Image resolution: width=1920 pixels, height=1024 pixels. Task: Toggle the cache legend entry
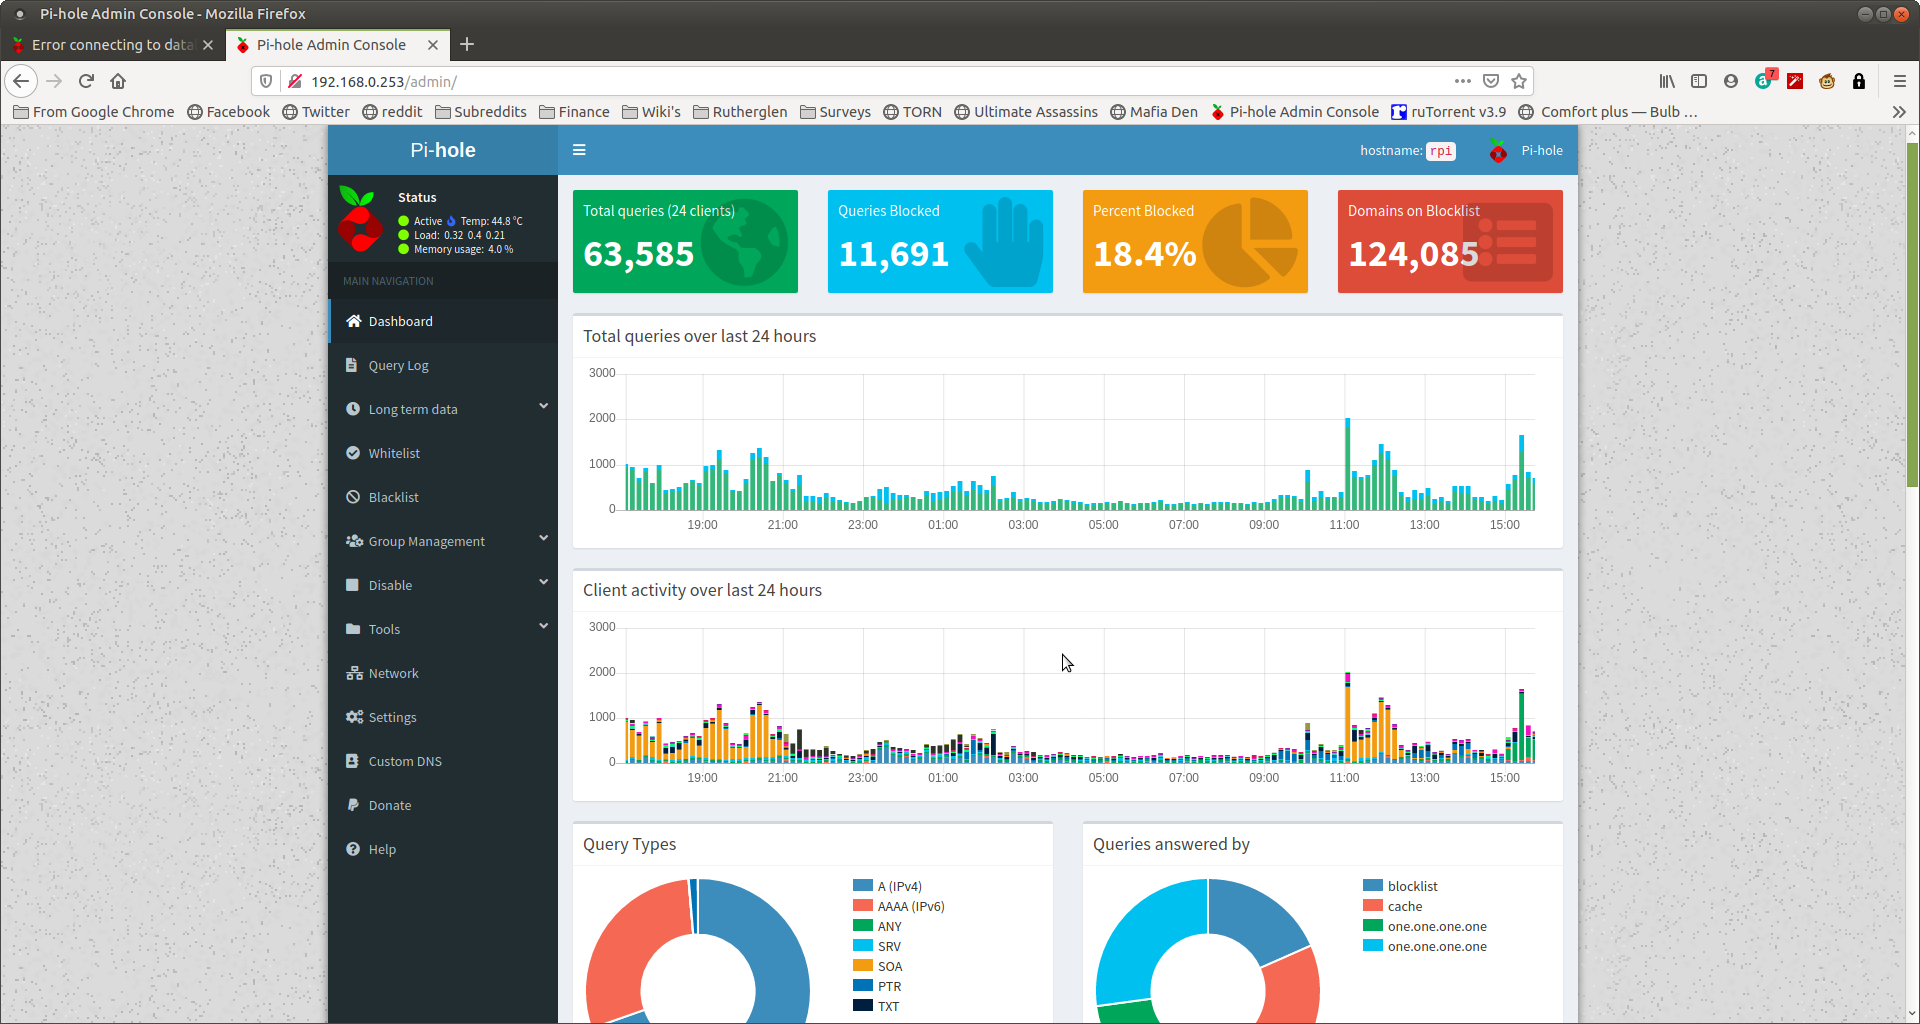point(1393,906)
